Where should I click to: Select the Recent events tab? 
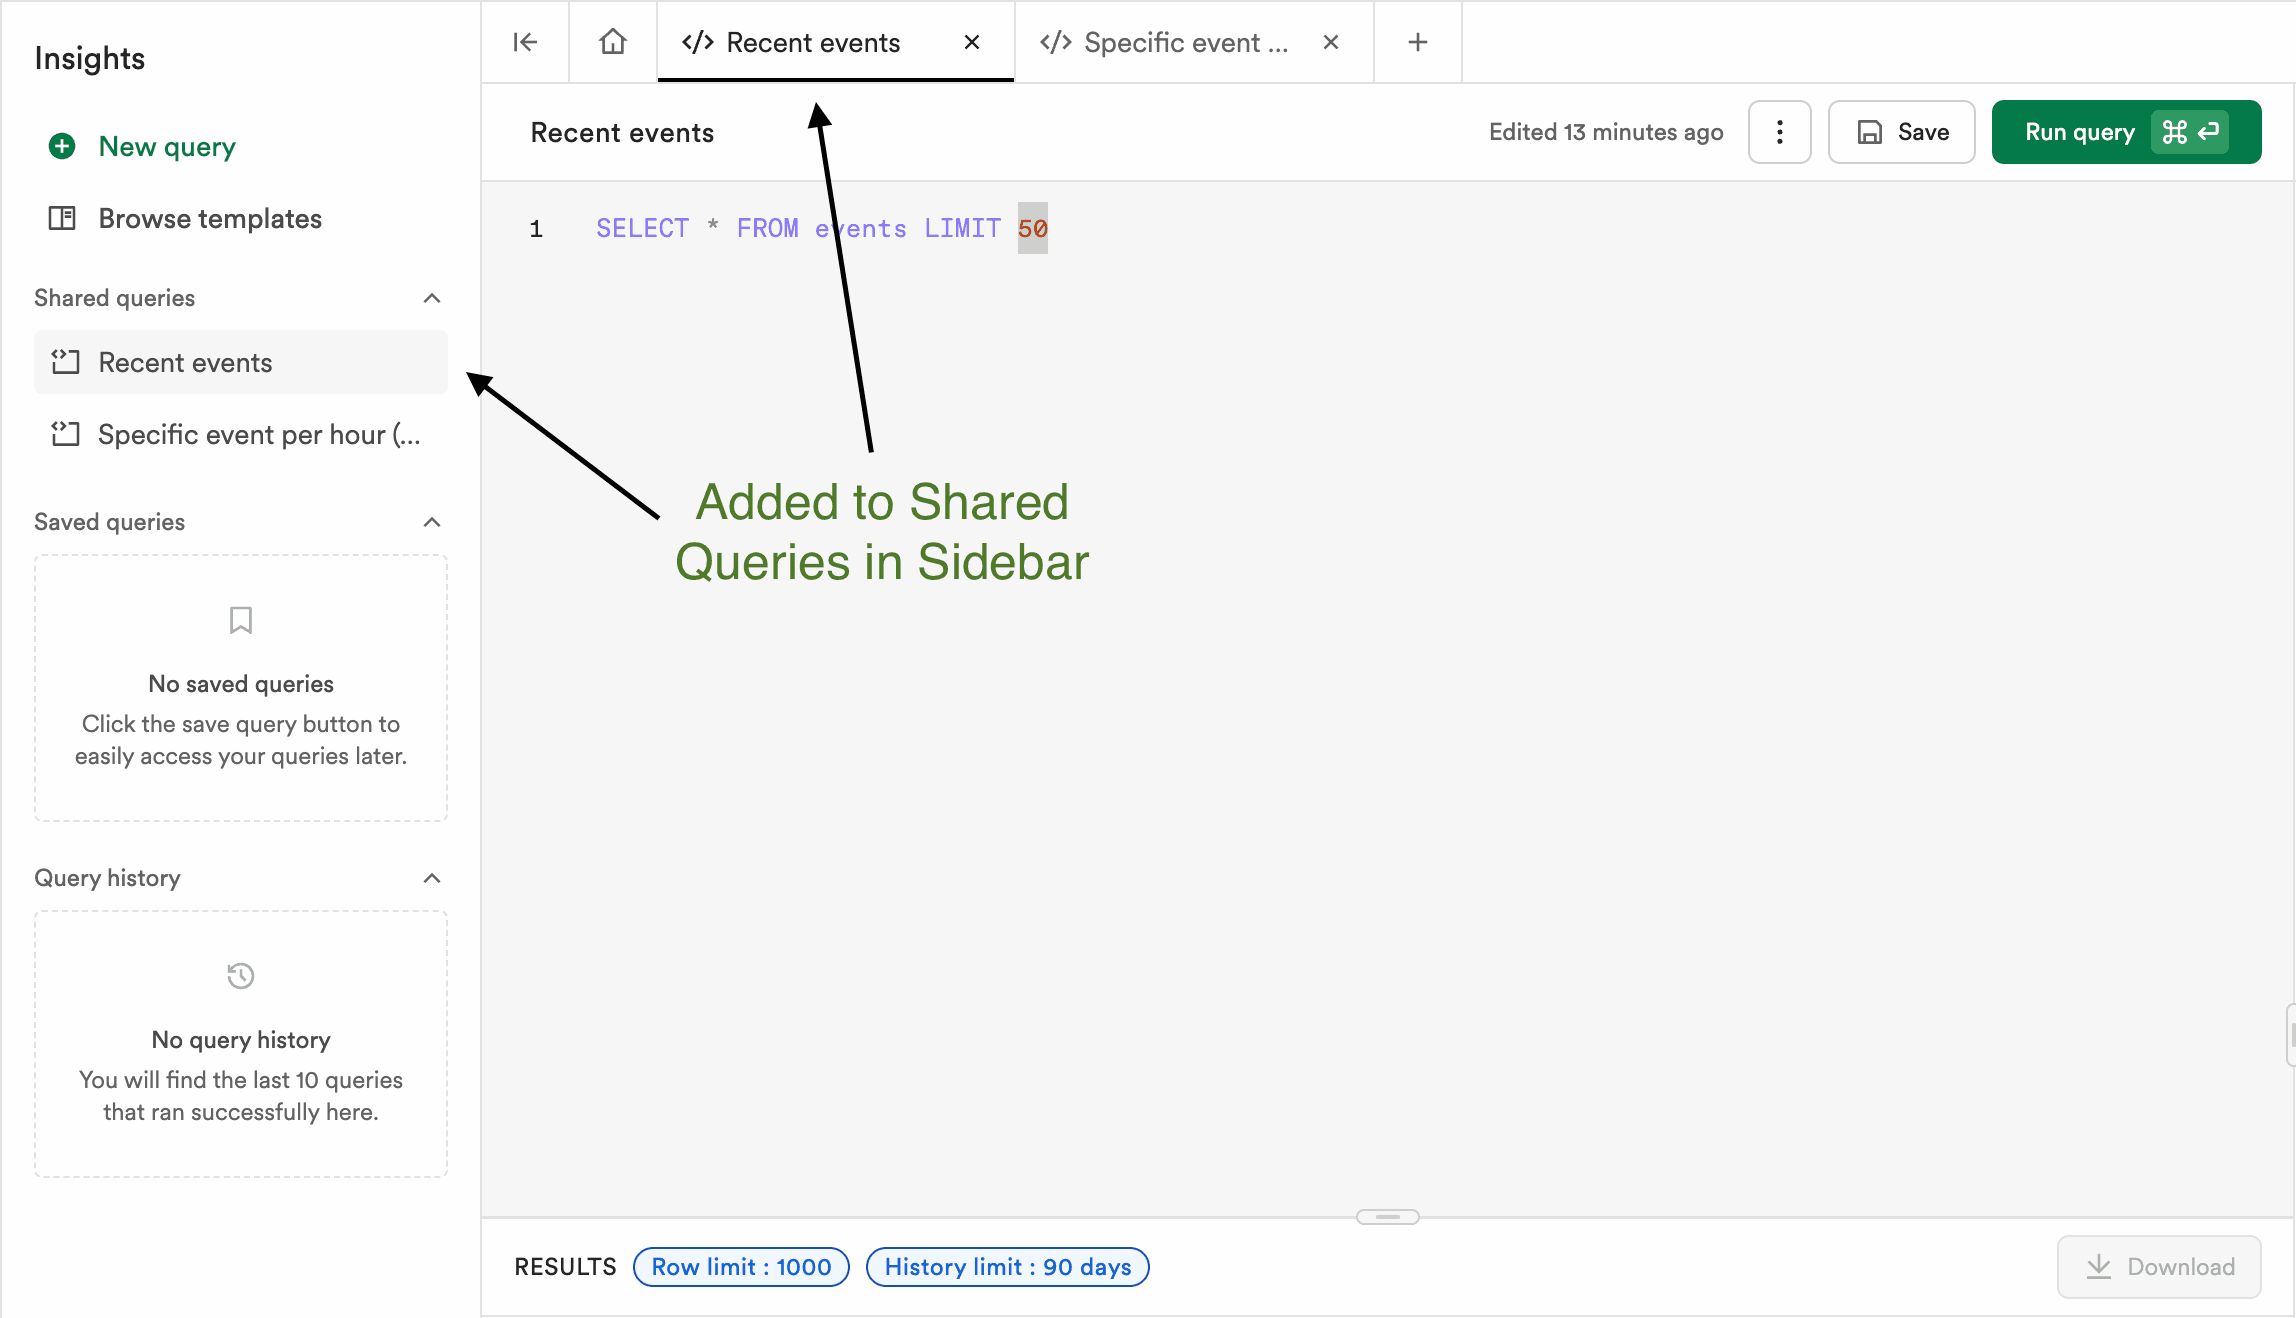click(x=812, y=42)
